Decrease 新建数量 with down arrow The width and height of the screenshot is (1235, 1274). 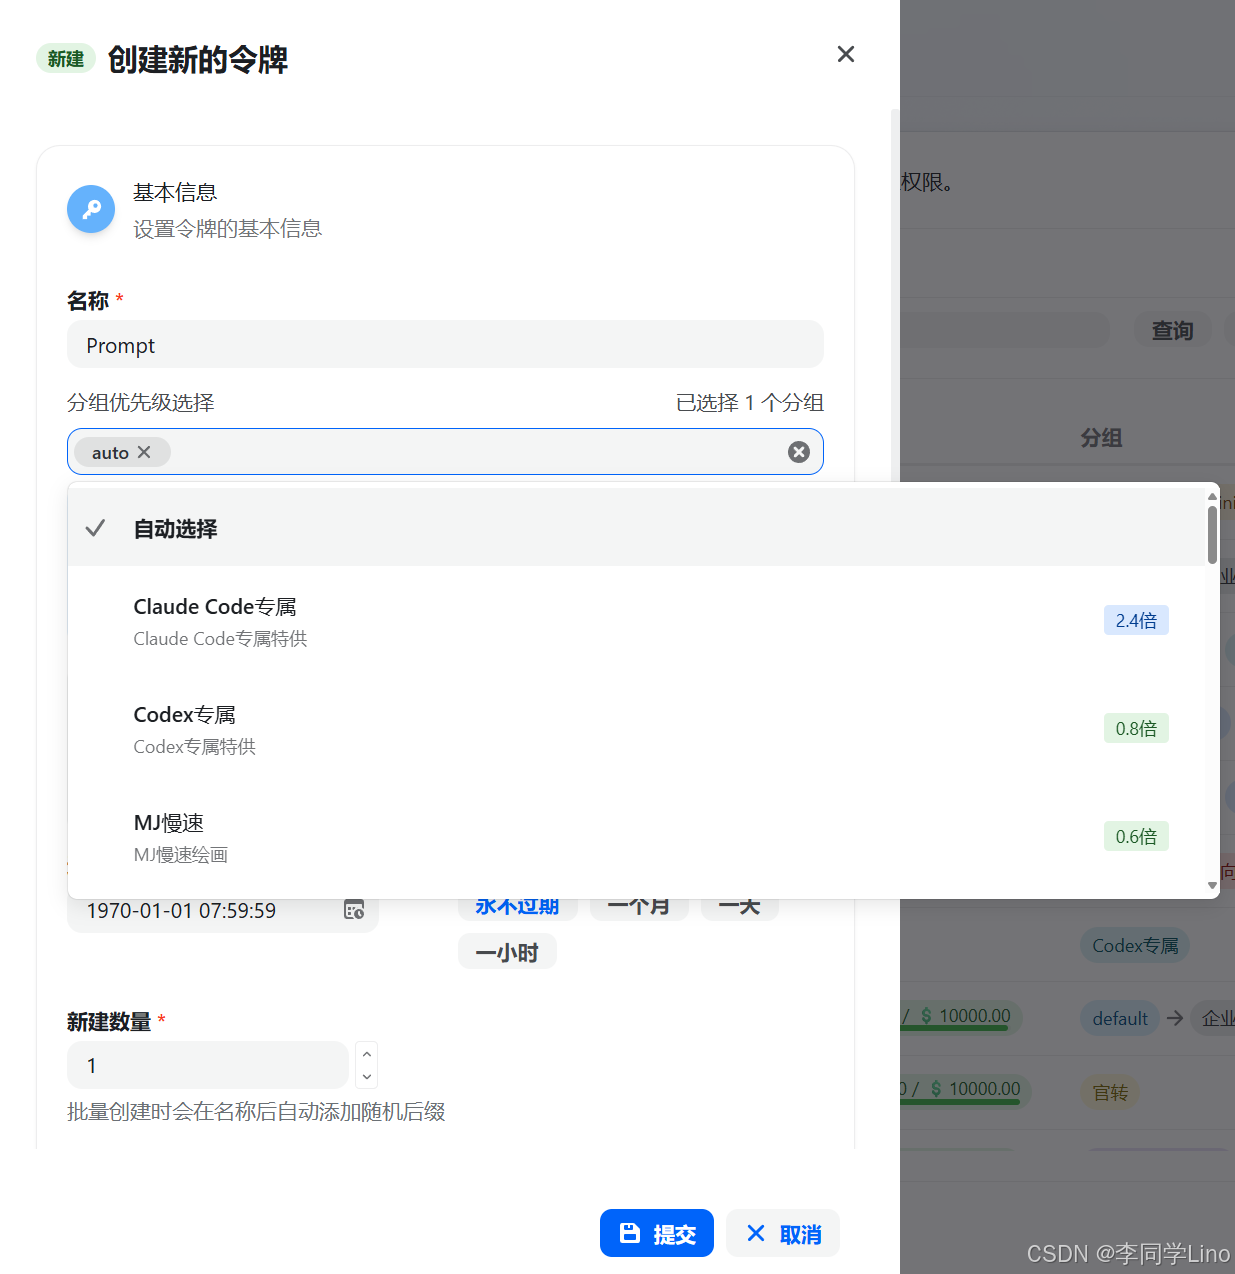367,1077
